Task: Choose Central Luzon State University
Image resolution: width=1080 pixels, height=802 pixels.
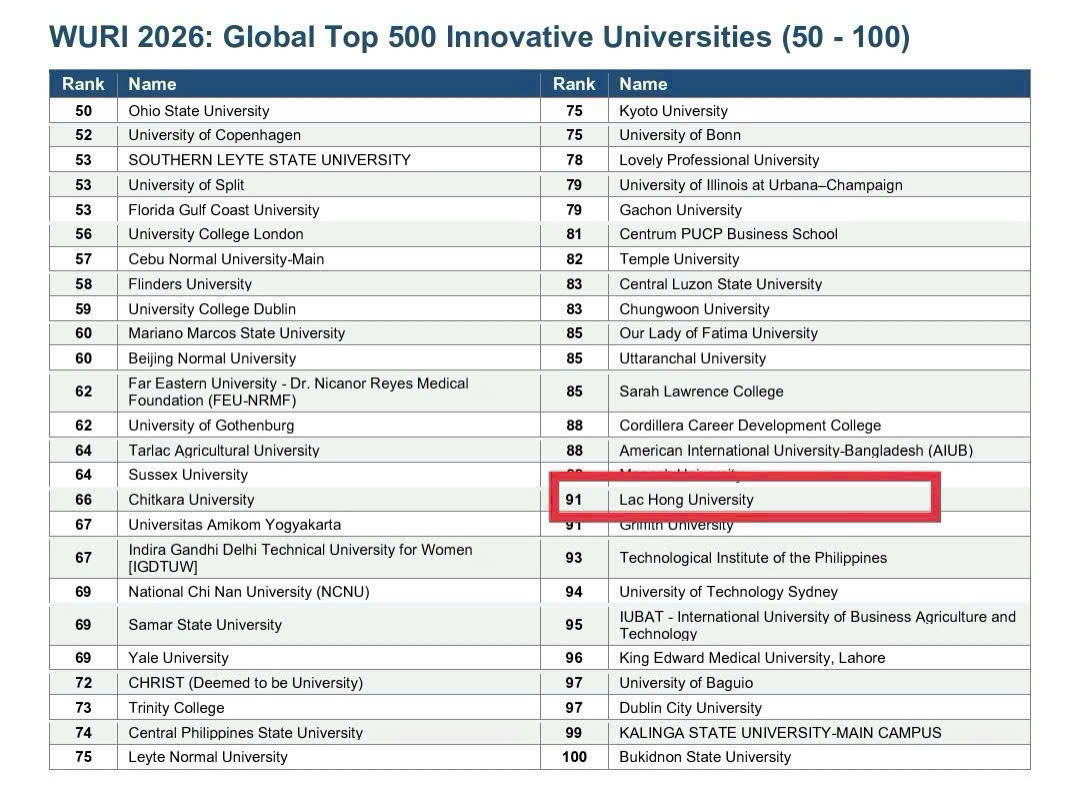Action: [720, 284]
